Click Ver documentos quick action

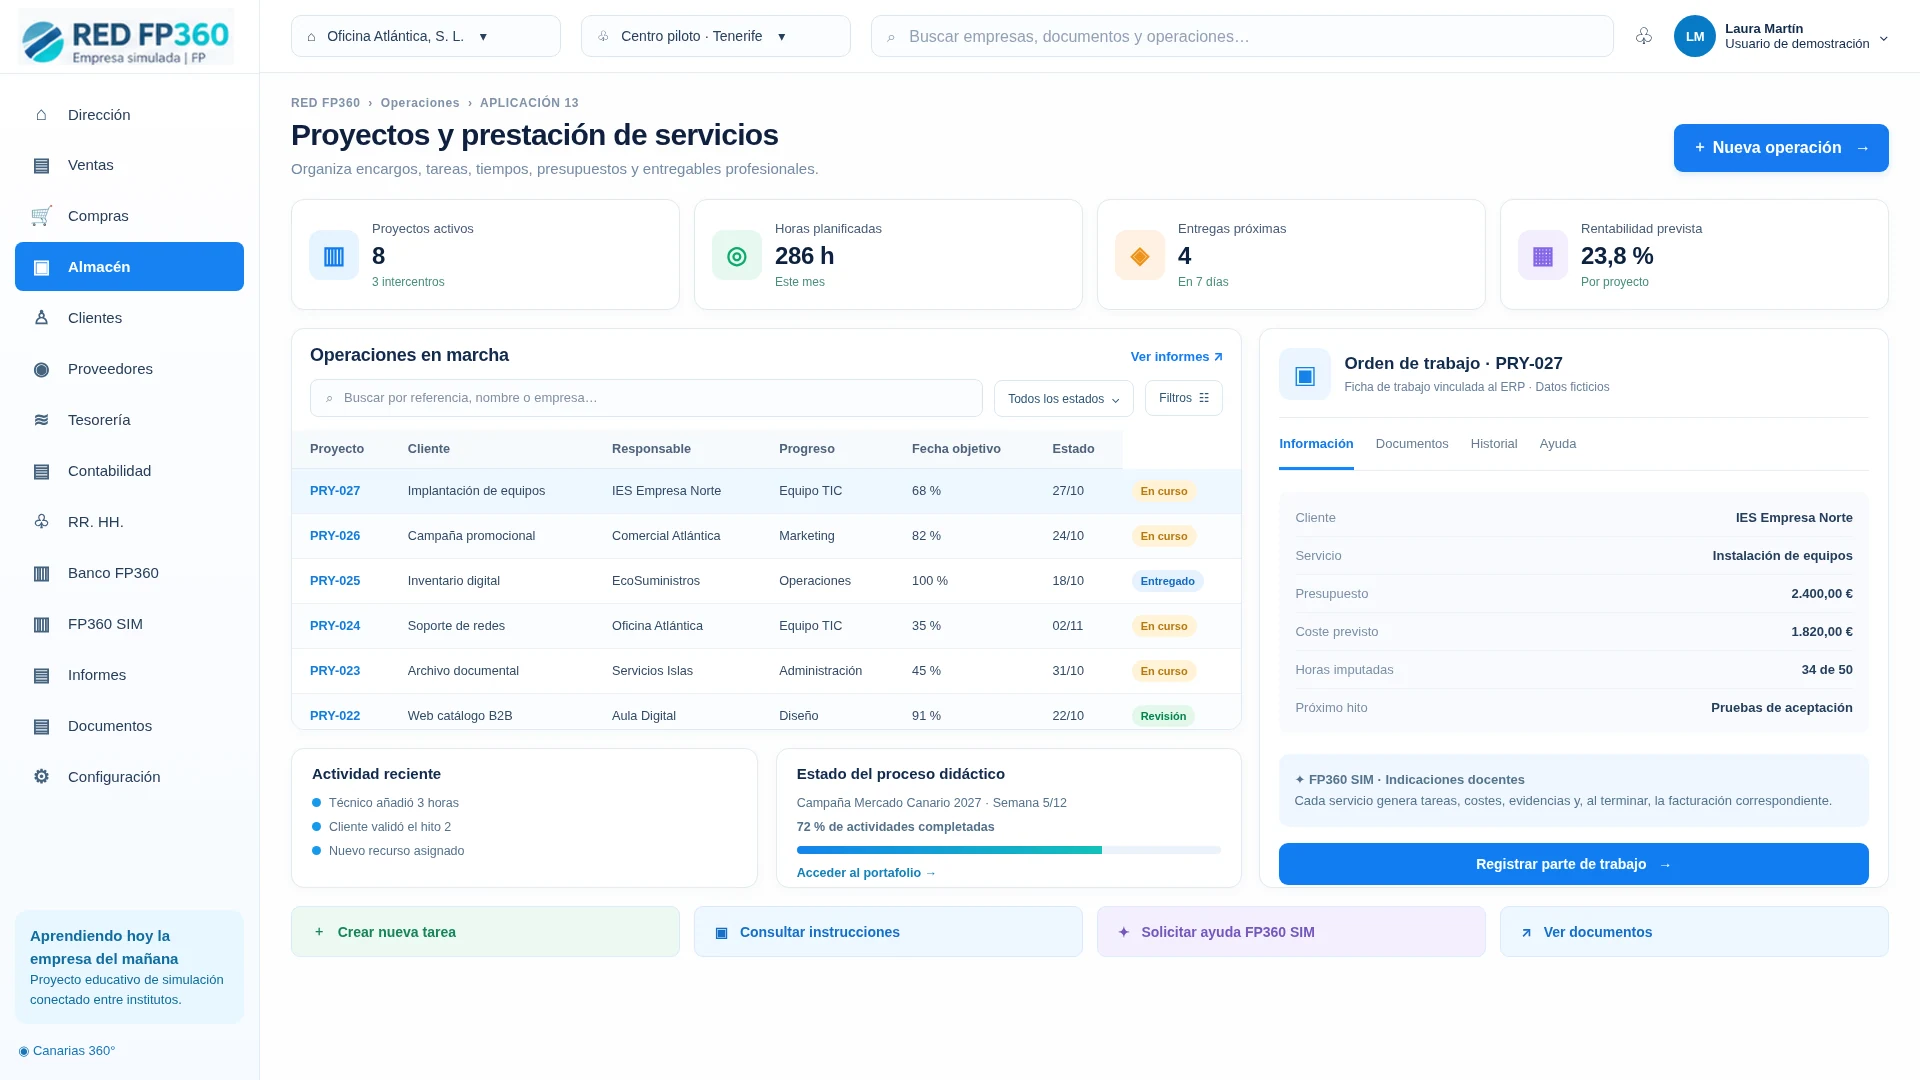[x=1694, y=932]
